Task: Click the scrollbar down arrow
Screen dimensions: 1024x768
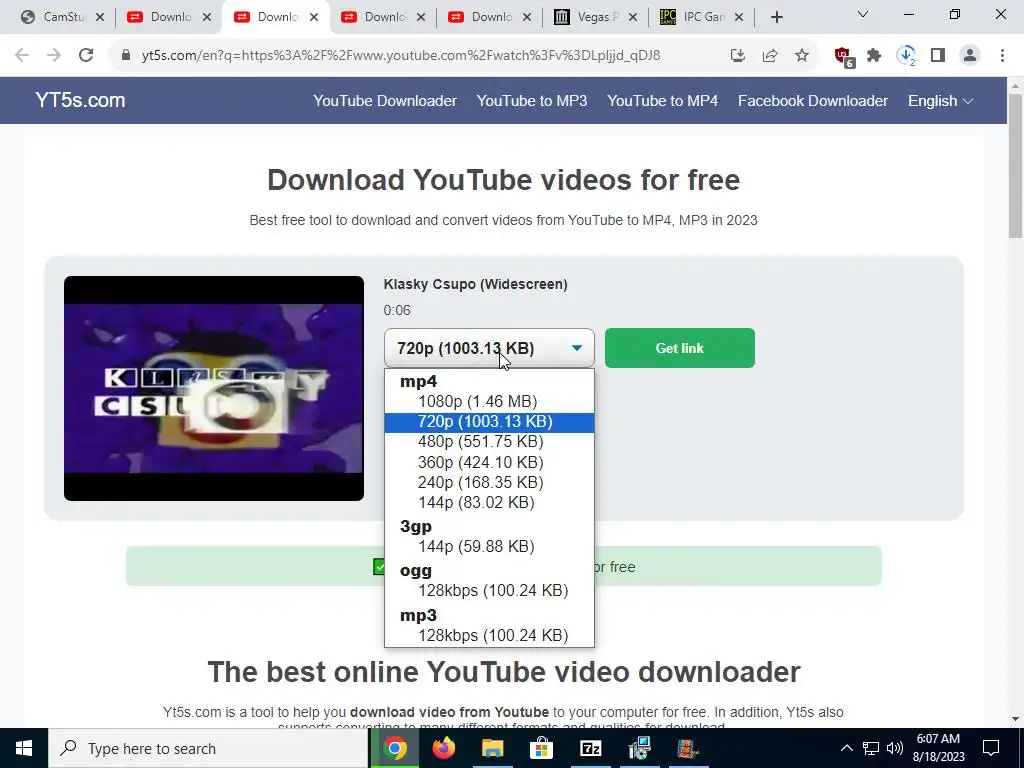Action: [x=1016, y=719]
